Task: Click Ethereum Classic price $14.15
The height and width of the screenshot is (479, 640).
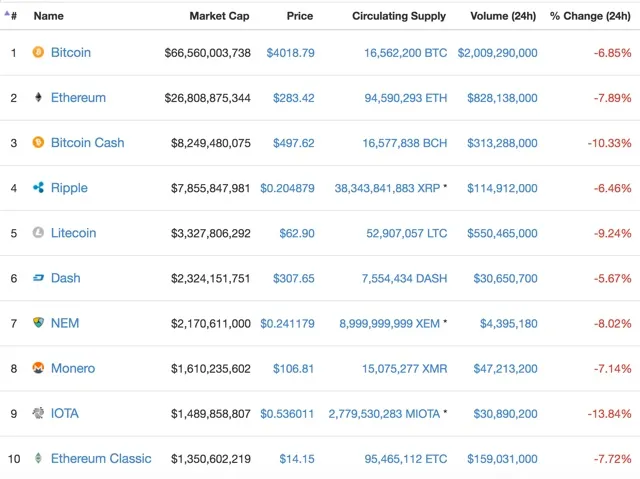Action: 297,459
